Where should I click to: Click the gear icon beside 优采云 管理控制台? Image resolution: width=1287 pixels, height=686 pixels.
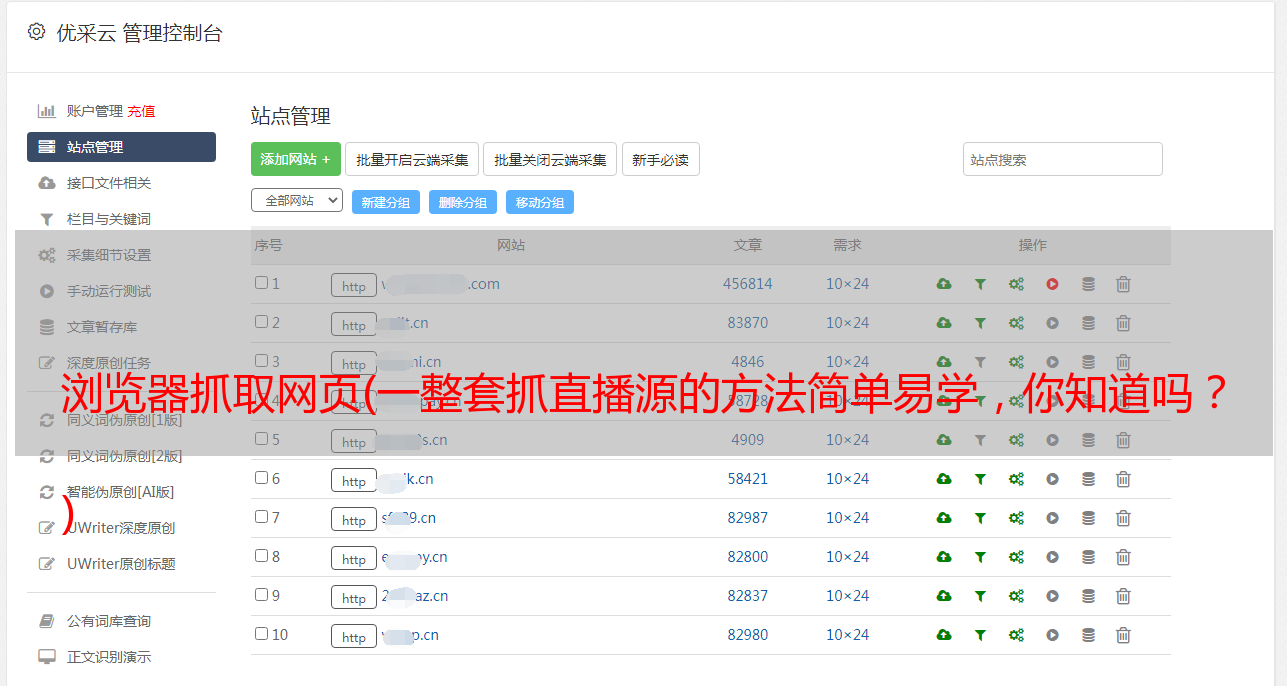coord(36,32)
